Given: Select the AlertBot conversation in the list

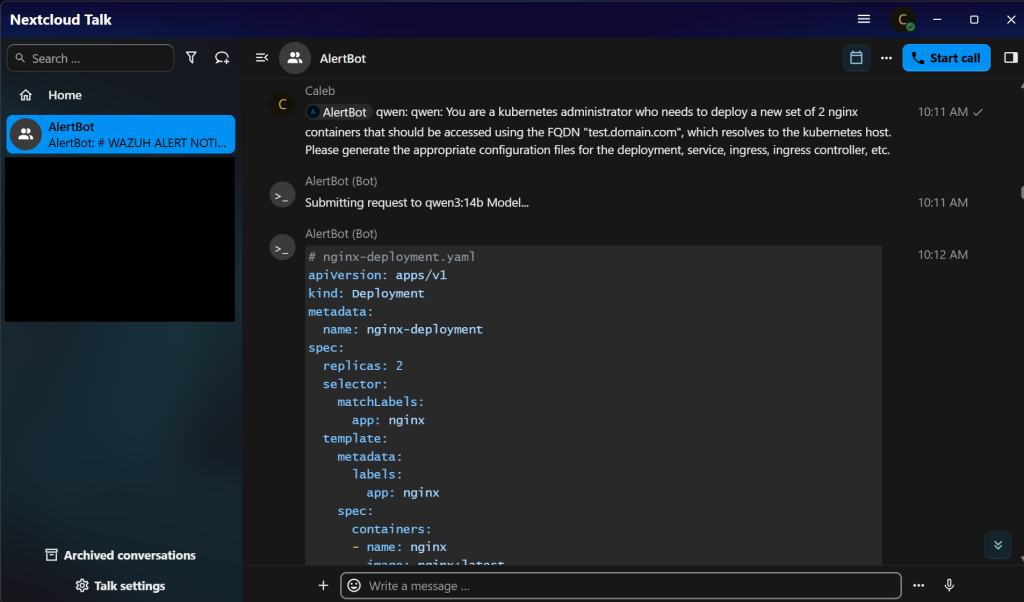Looking at the screenshot, I should click(x=120, y=135).
